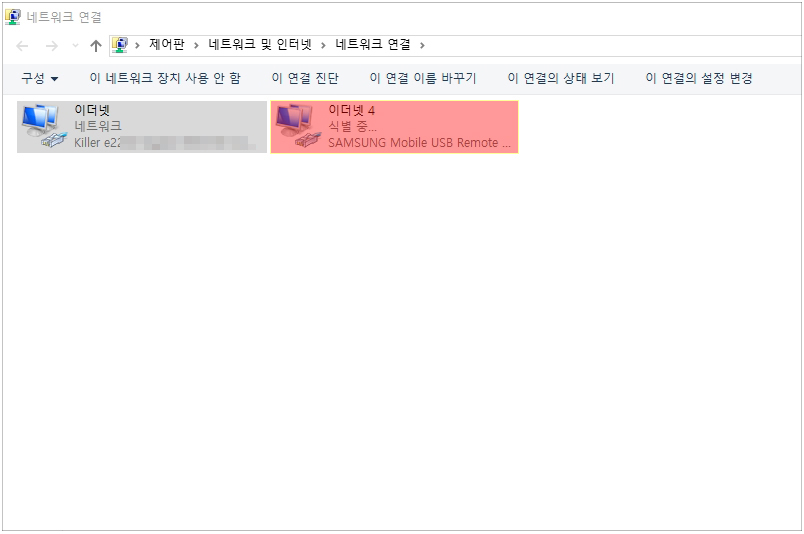Select the 이더넷 Killer network adapter icon
Screen dimensions: 804x534
click(44, 126)
